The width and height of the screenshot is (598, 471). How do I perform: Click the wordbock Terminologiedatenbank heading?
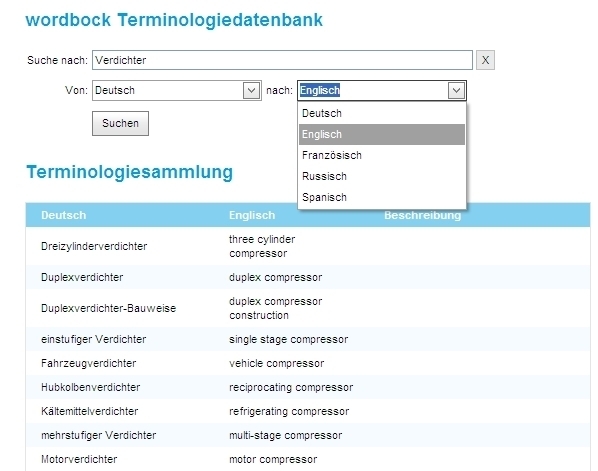(x=174, y=20)
